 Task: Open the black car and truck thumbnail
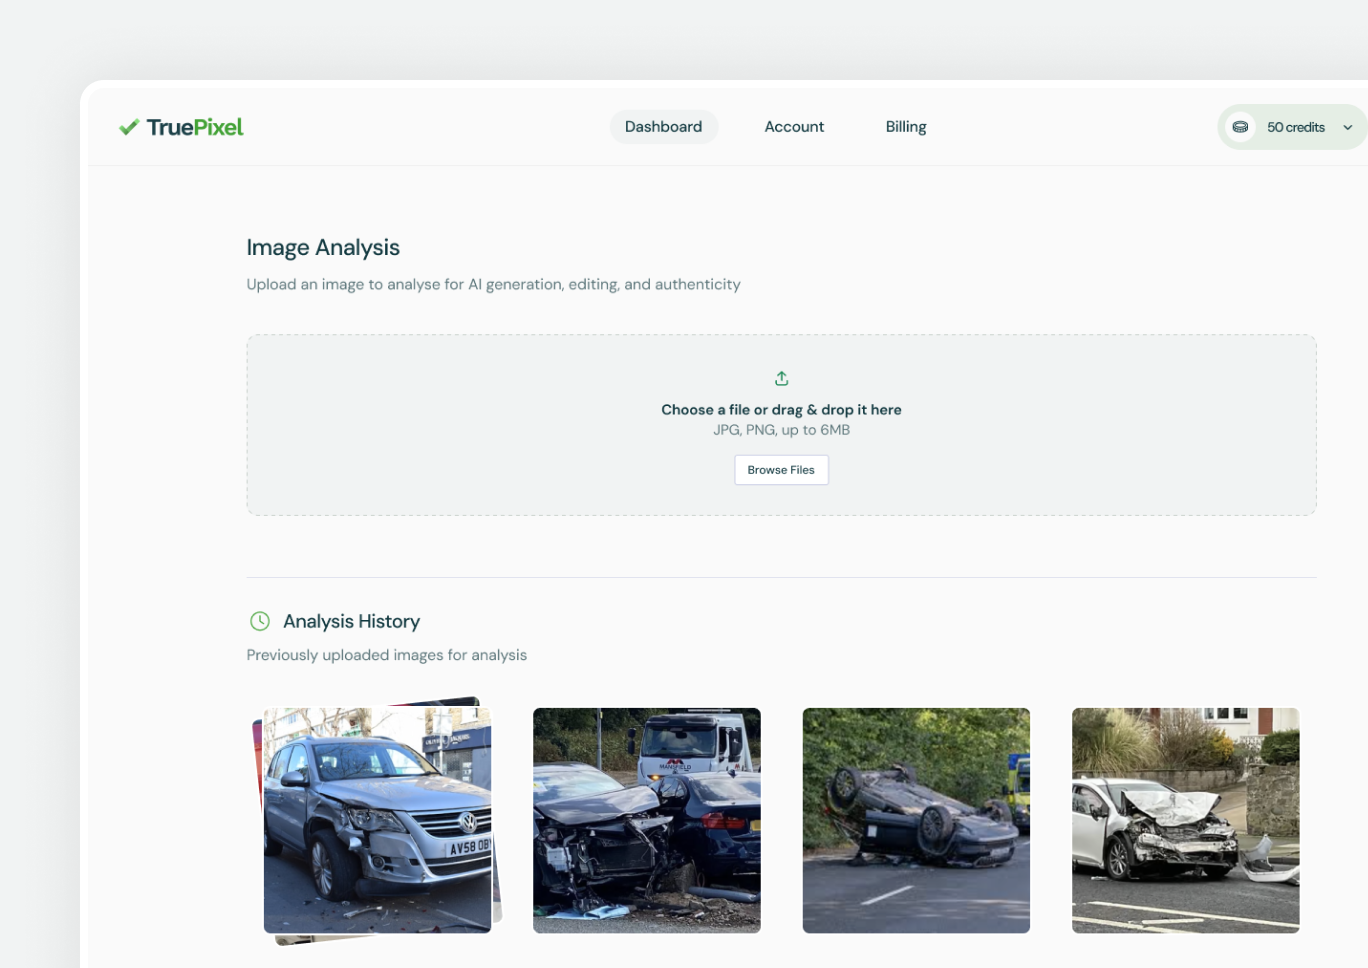pos(646,820)
